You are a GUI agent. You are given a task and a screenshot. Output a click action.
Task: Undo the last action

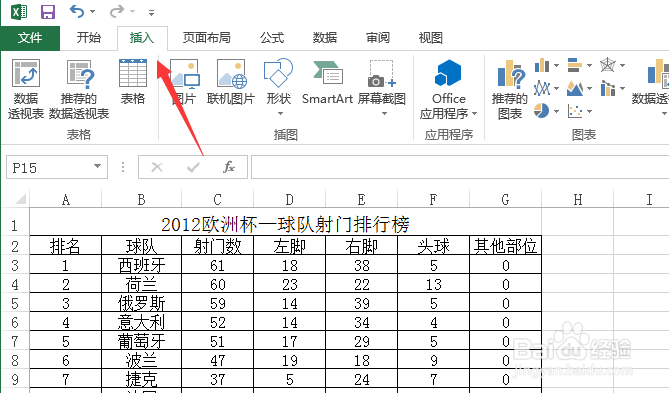[x=77, y=12]
